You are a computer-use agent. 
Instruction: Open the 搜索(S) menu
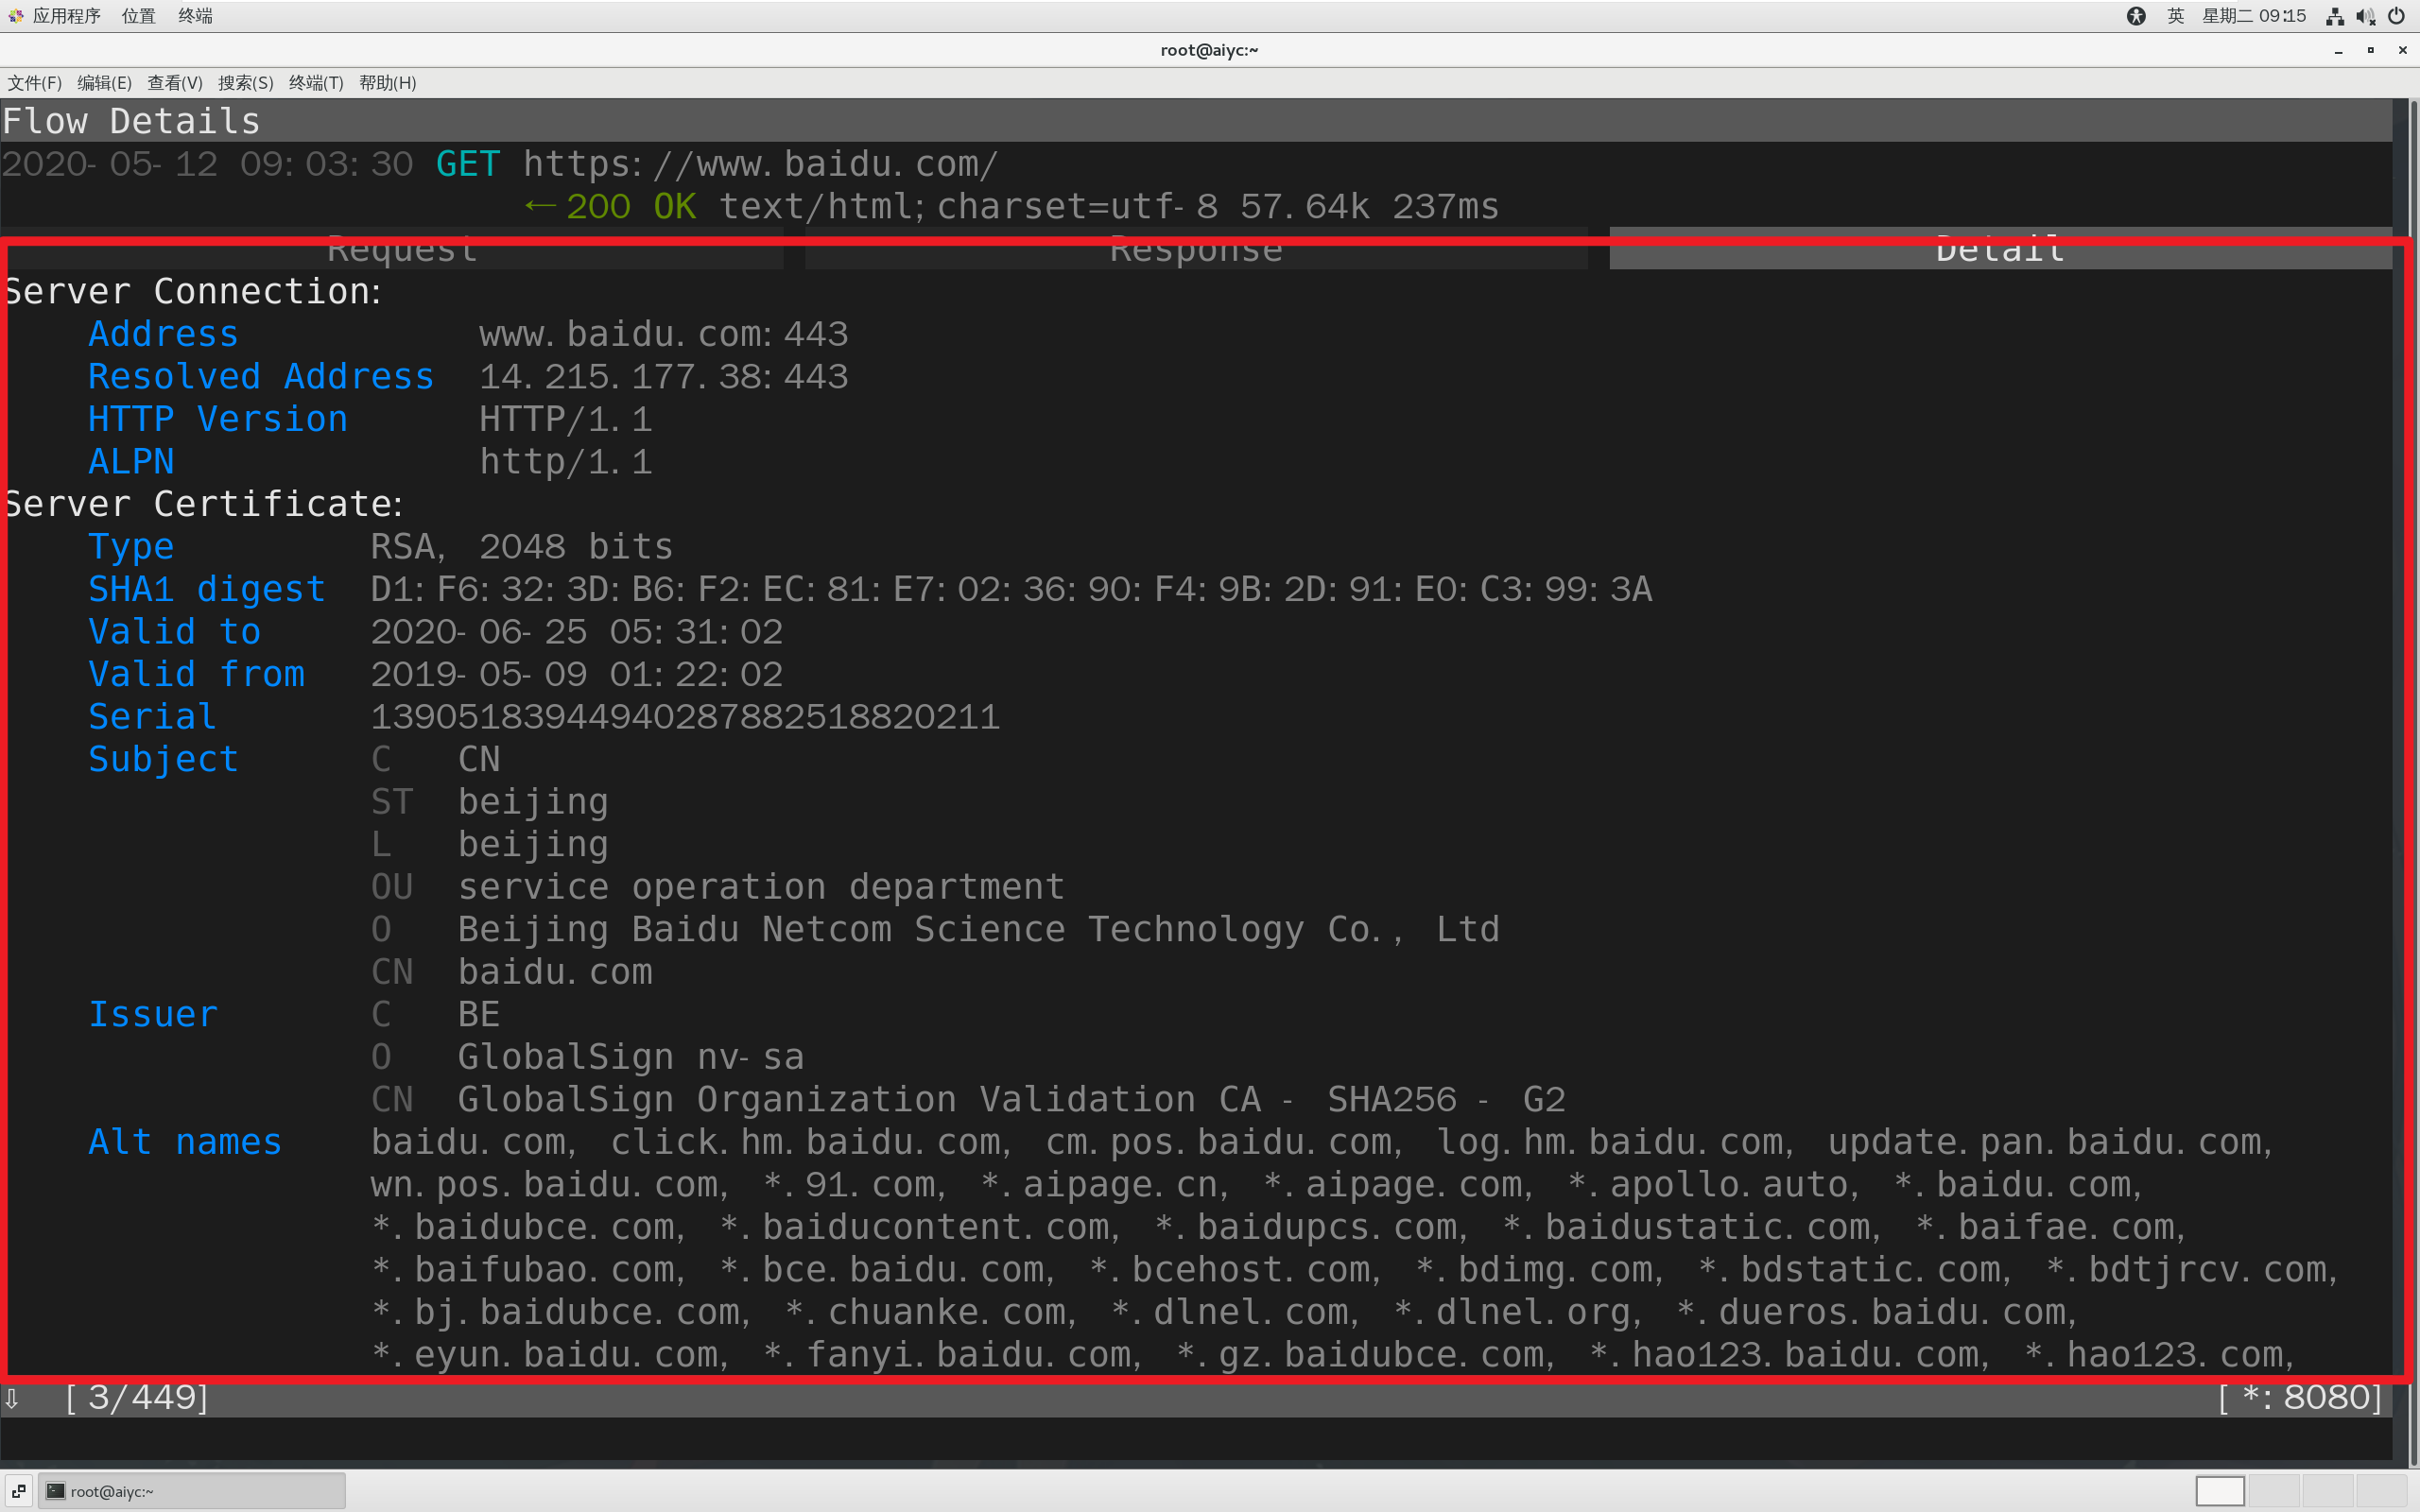246,83
